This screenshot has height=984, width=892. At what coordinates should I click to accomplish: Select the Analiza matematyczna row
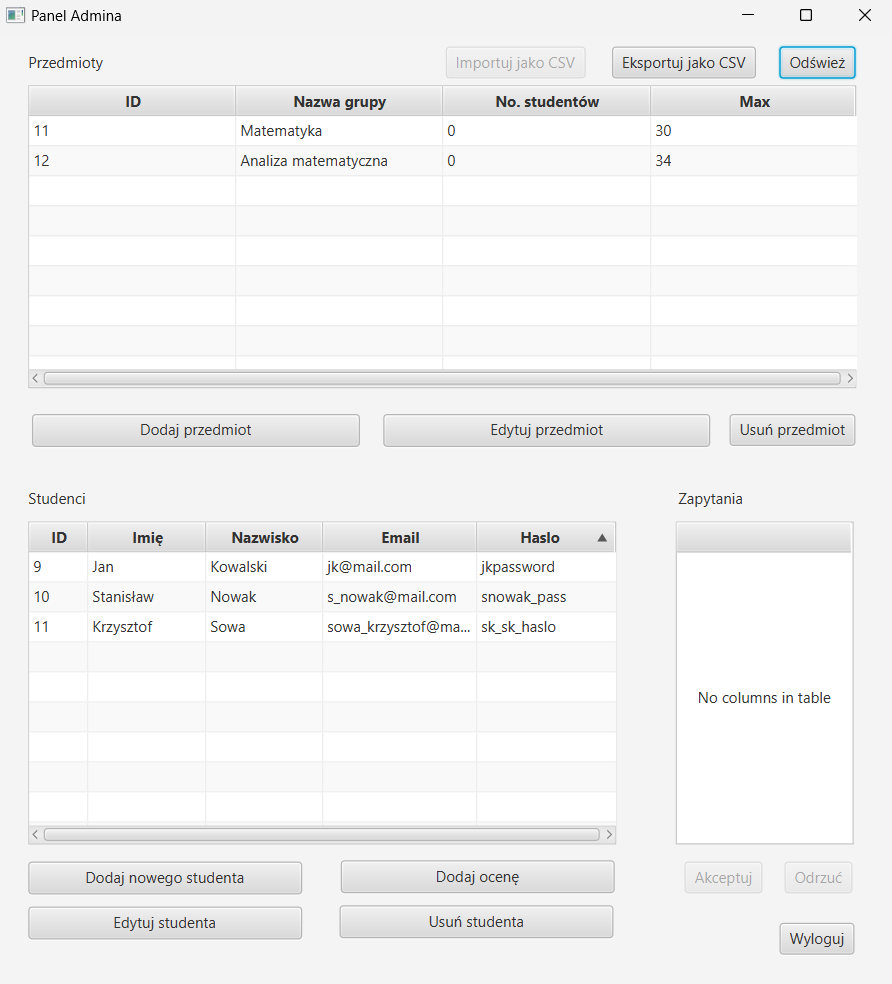(443, 161)
